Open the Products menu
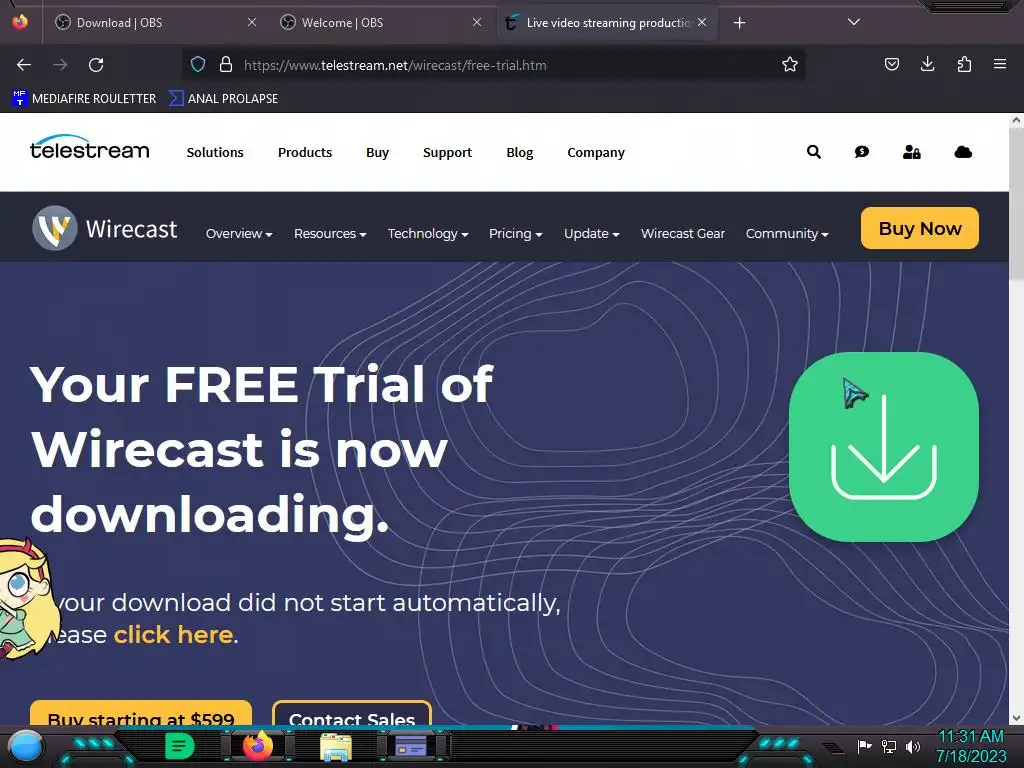This screenshot has width=1024, height=768. coord(305,152)
